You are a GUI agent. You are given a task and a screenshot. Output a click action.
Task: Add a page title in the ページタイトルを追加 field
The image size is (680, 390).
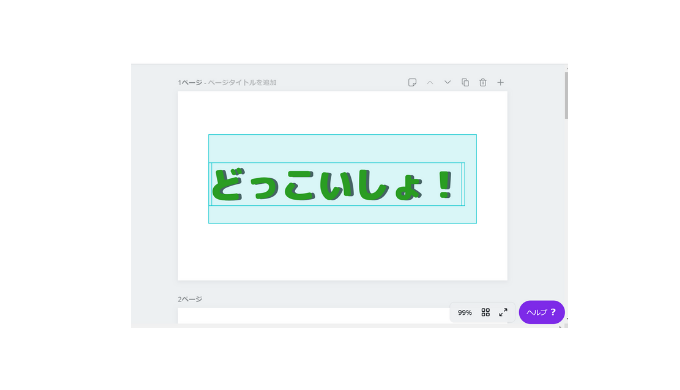(x=242, y=82)
